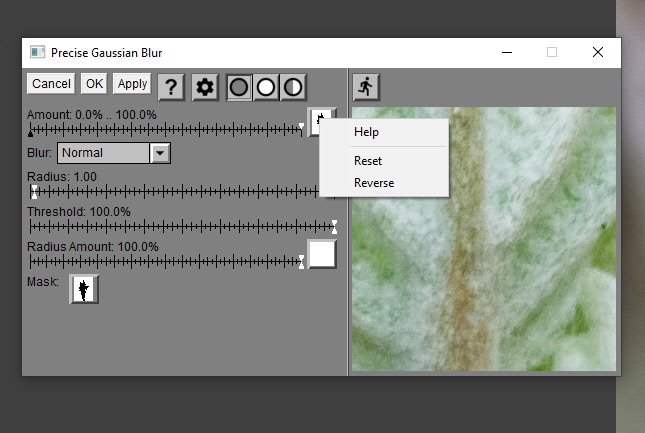
Task: Select the white circle mode
Action: (x=266, y=87)
